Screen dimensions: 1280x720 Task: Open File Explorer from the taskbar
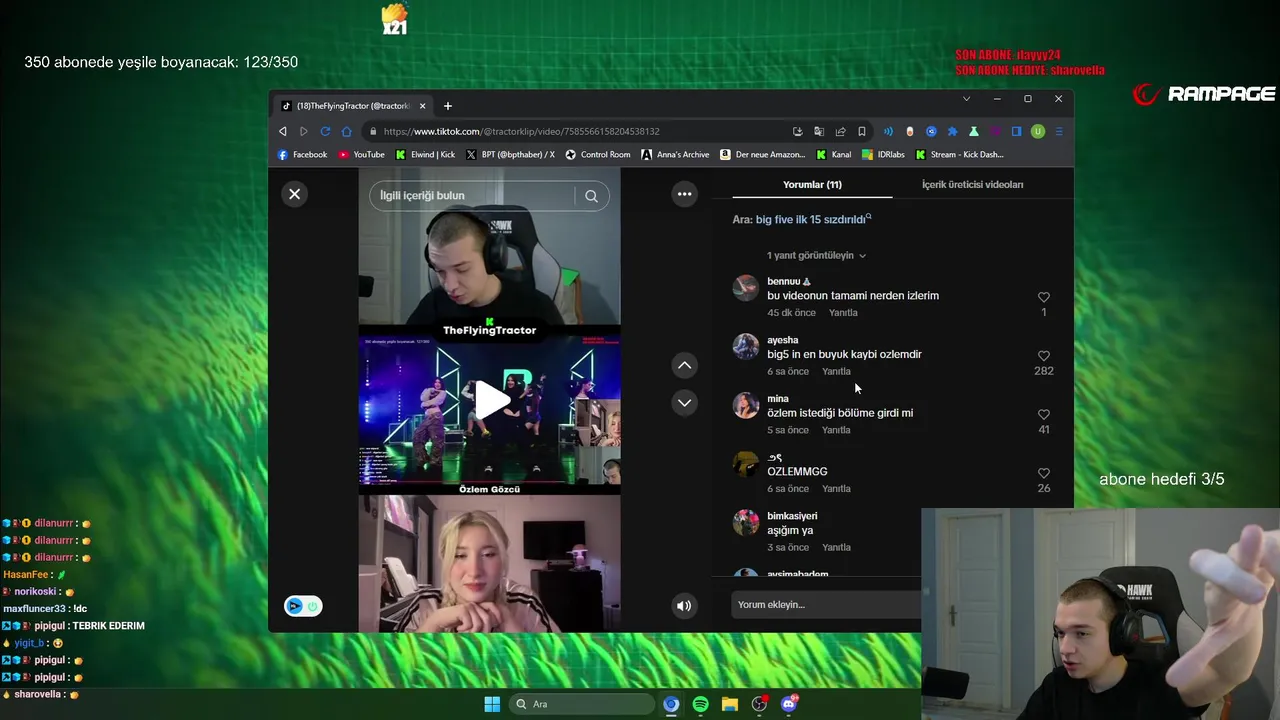pyautogui.click(x=730, y=704)
